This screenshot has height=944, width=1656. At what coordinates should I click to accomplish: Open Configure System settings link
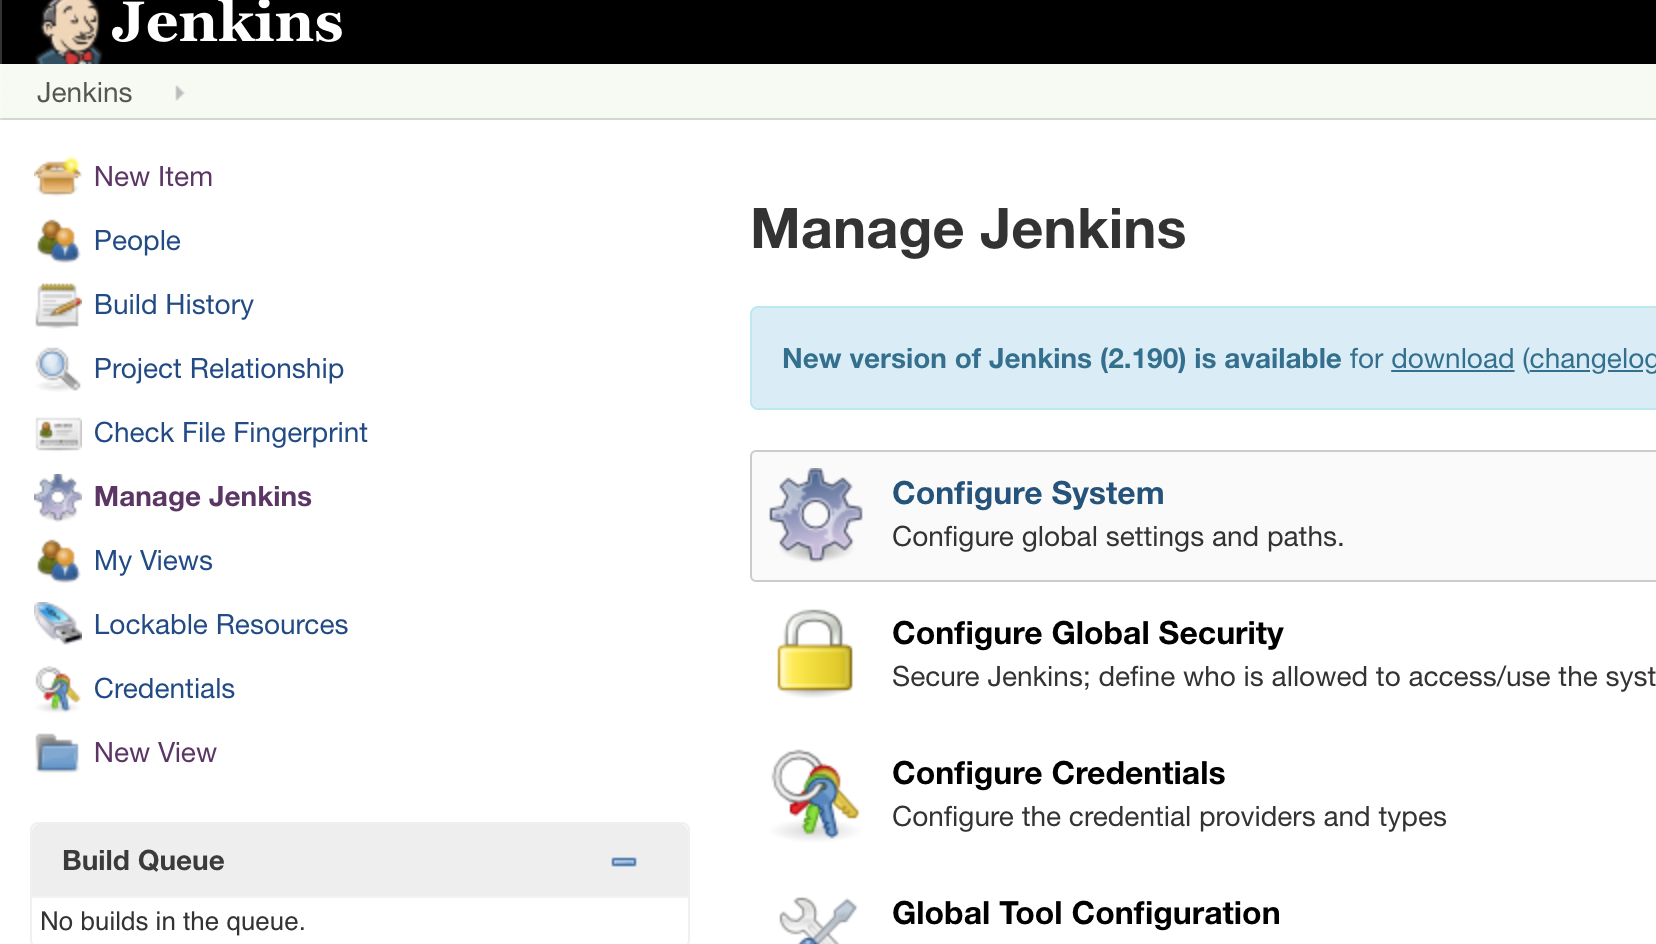[x=1028, y=493]
